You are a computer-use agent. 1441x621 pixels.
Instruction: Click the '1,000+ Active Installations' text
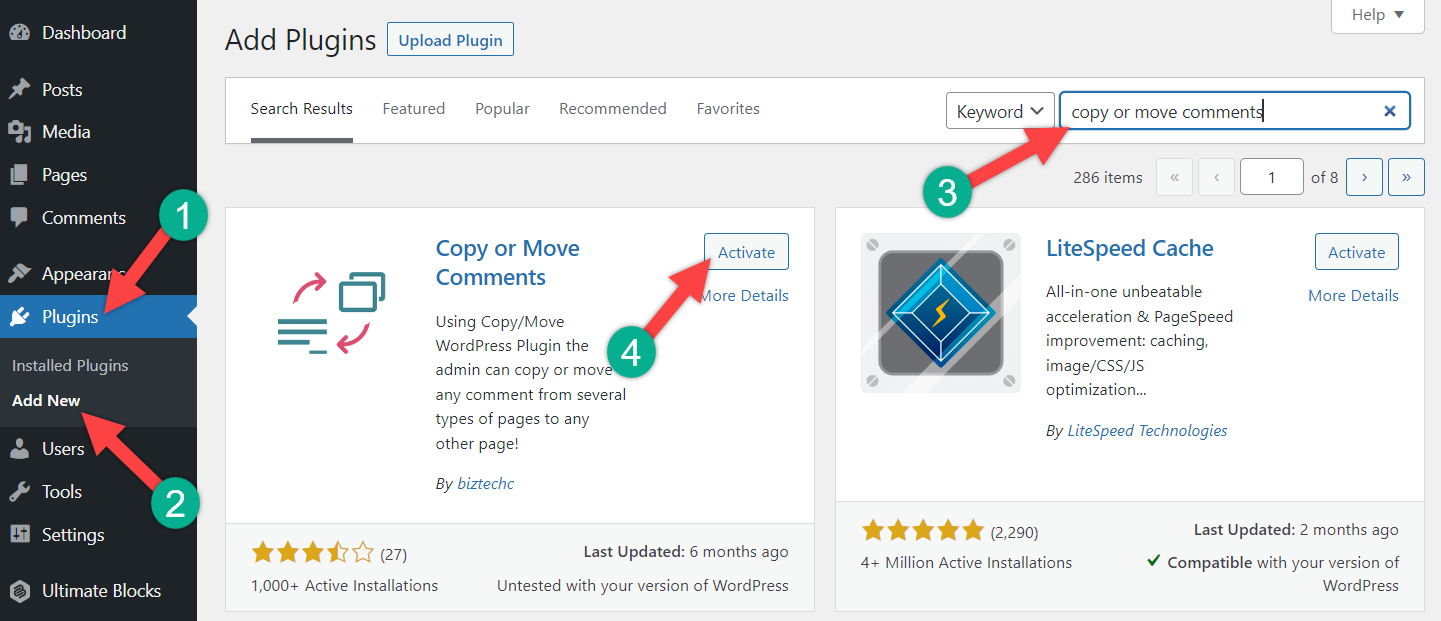coord(345,585)
